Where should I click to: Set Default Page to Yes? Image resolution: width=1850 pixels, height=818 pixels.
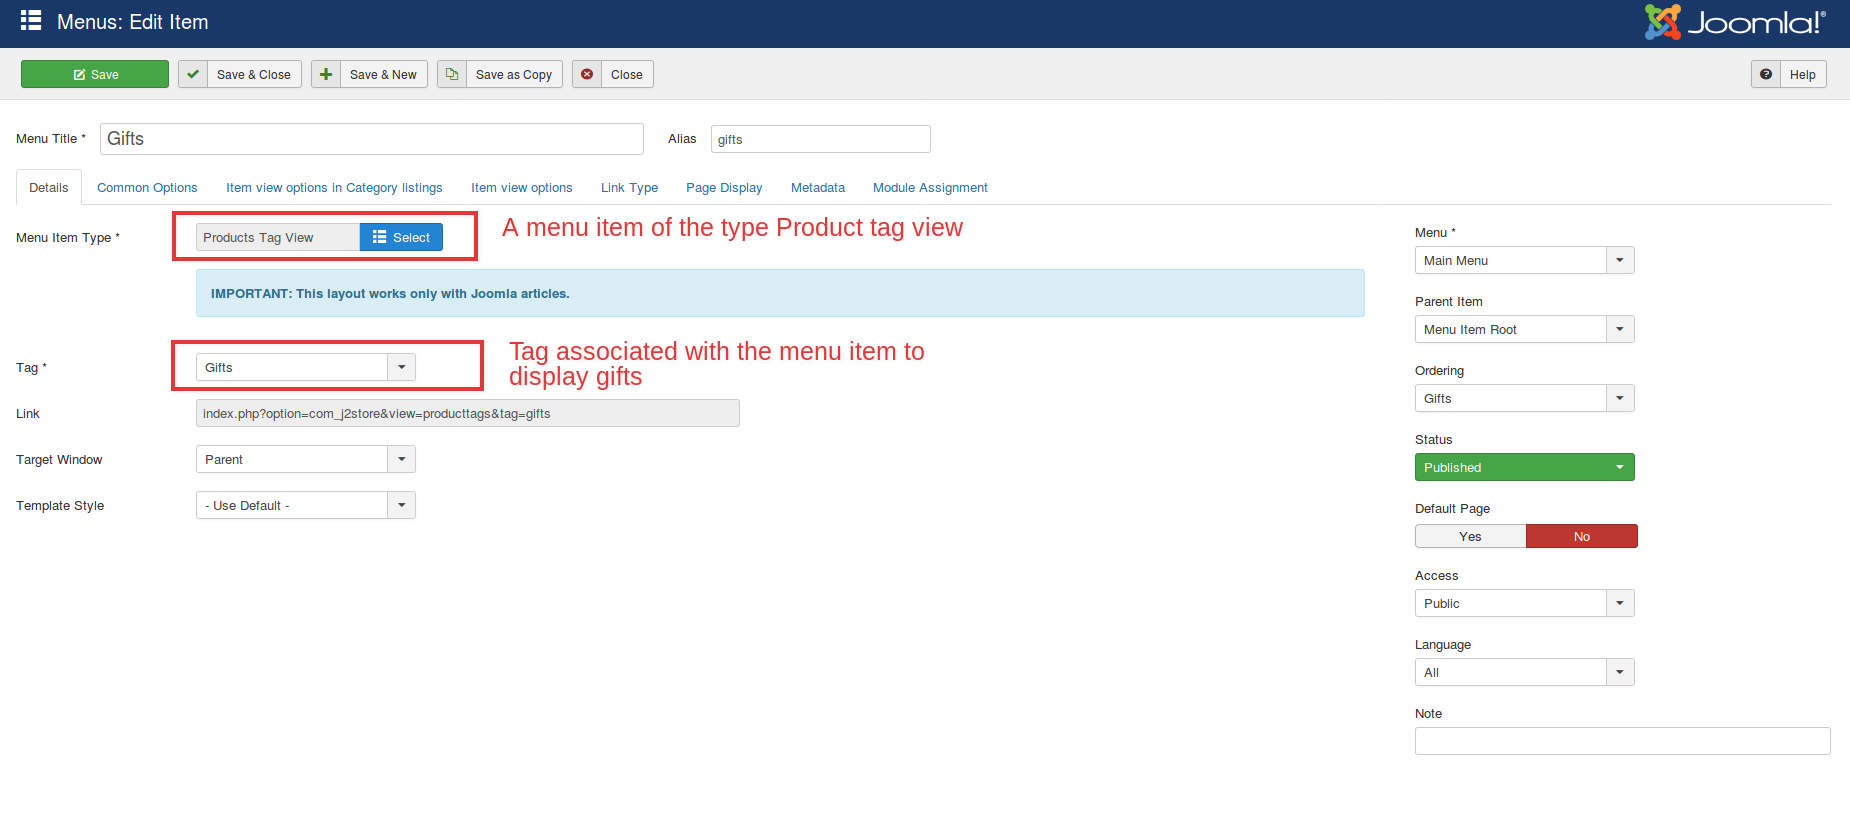tap(1470, 537)
